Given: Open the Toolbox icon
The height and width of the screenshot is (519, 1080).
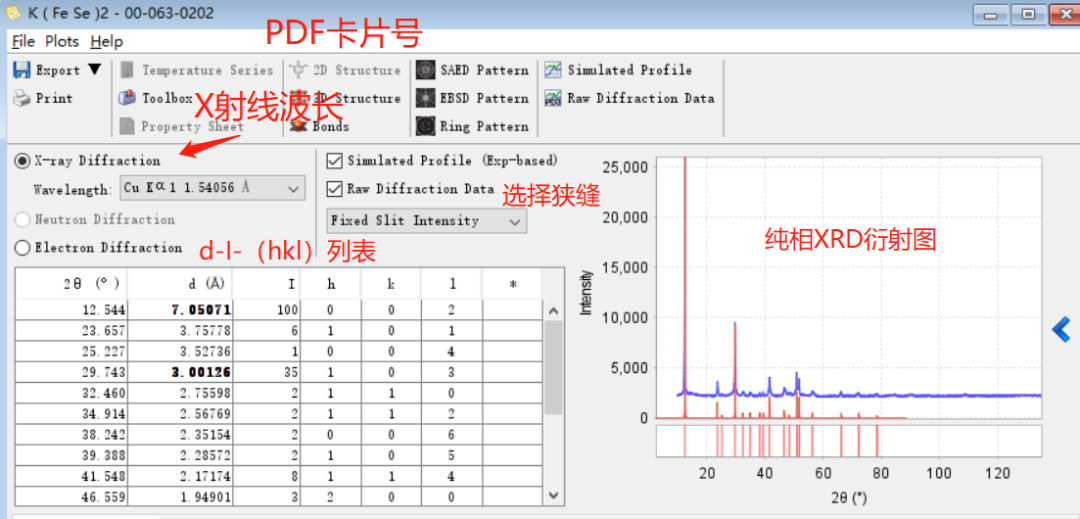Looking at the screenshot, I should click(x=127, y=98).
